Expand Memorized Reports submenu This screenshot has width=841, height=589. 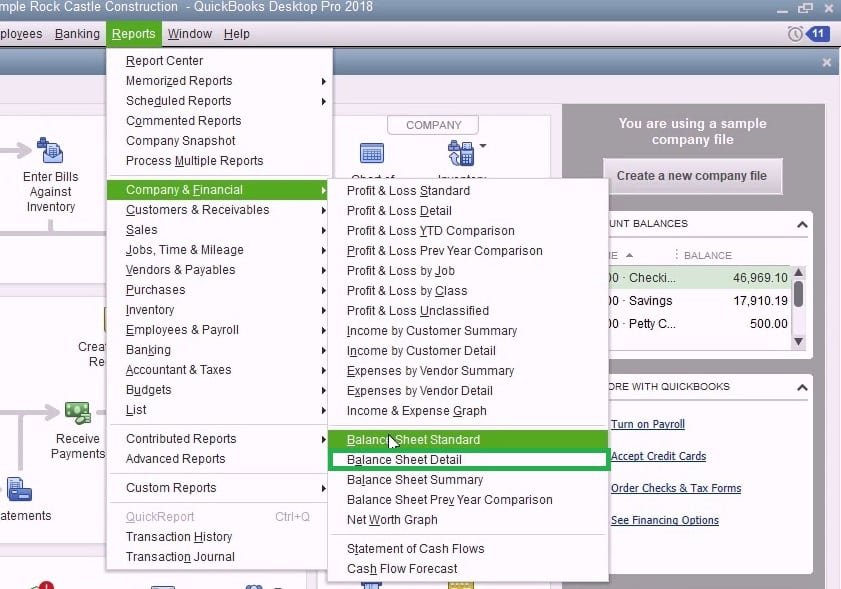[x=323, y=81]
